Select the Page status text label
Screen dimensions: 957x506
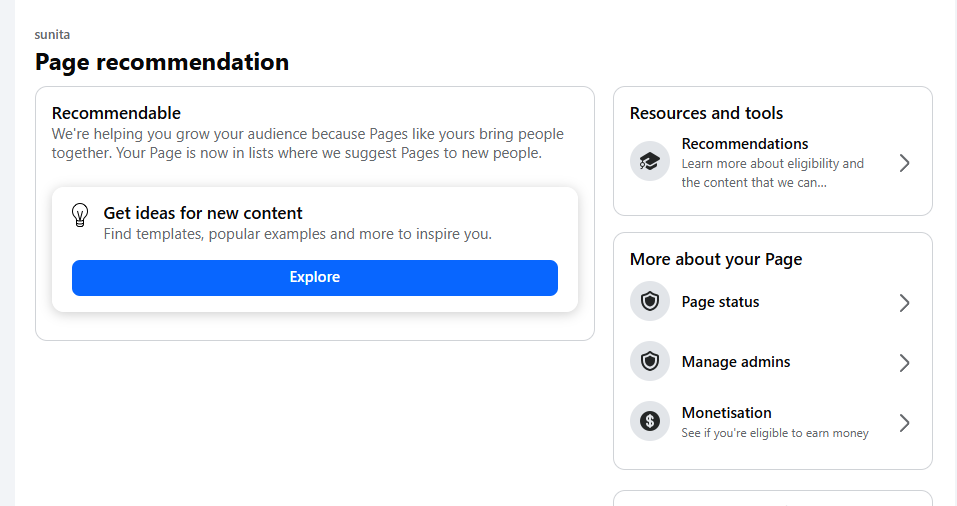click(x=720, y=302)
